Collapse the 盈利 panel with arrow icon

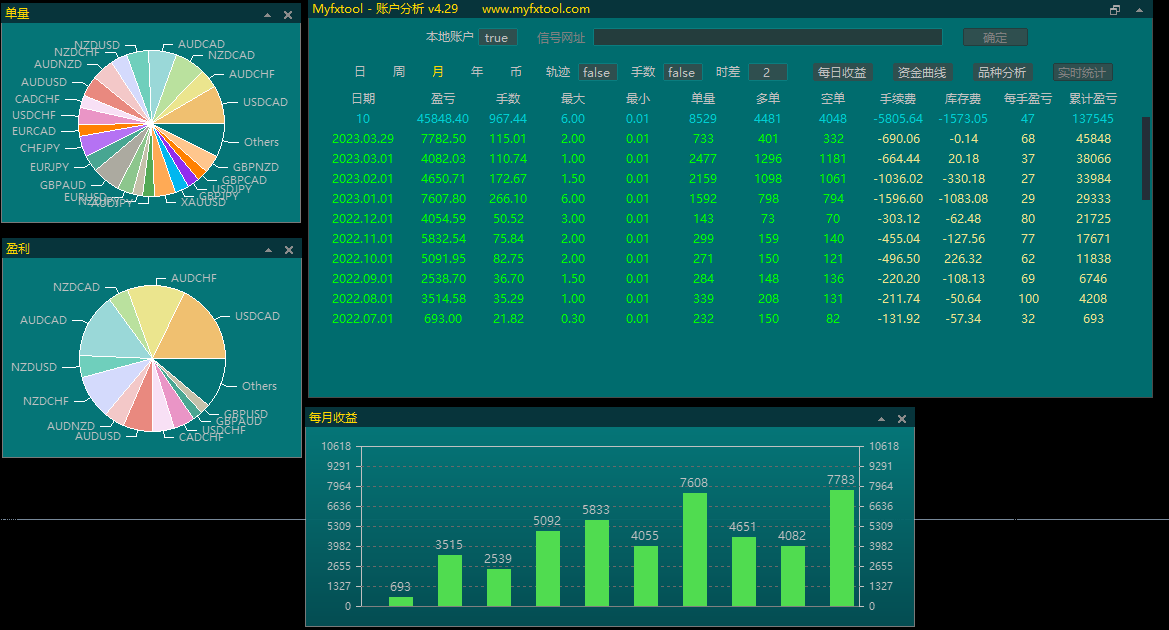(x=268, y=250)
